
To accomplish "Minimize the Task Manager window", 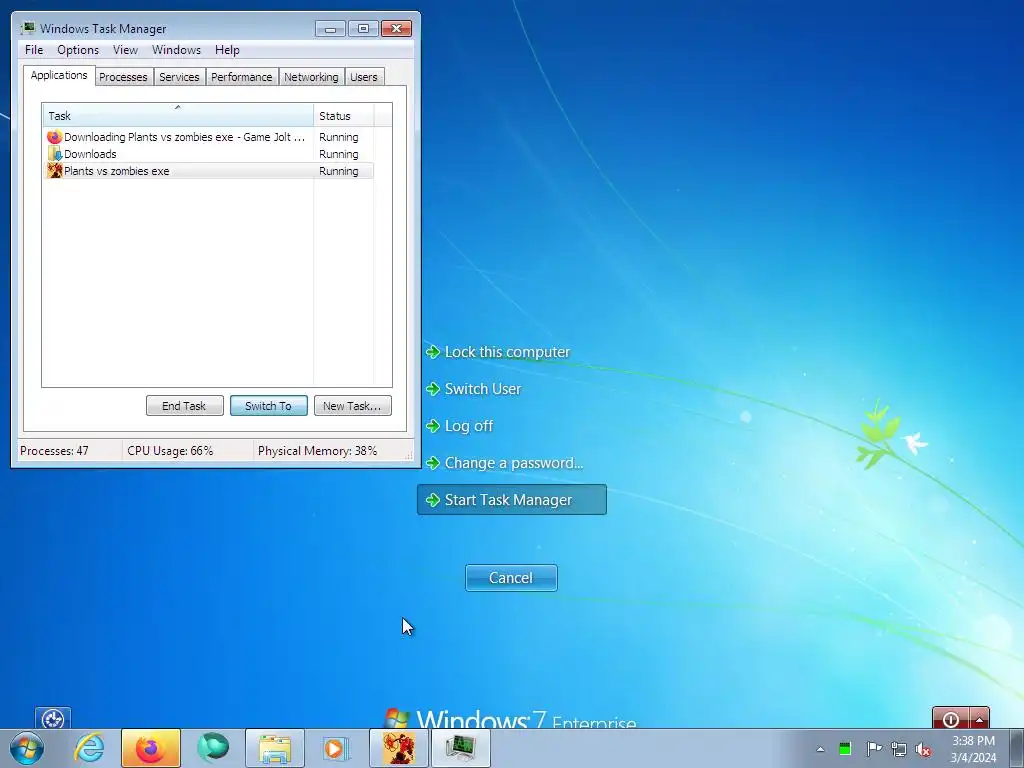I will (x=330, y=29).
